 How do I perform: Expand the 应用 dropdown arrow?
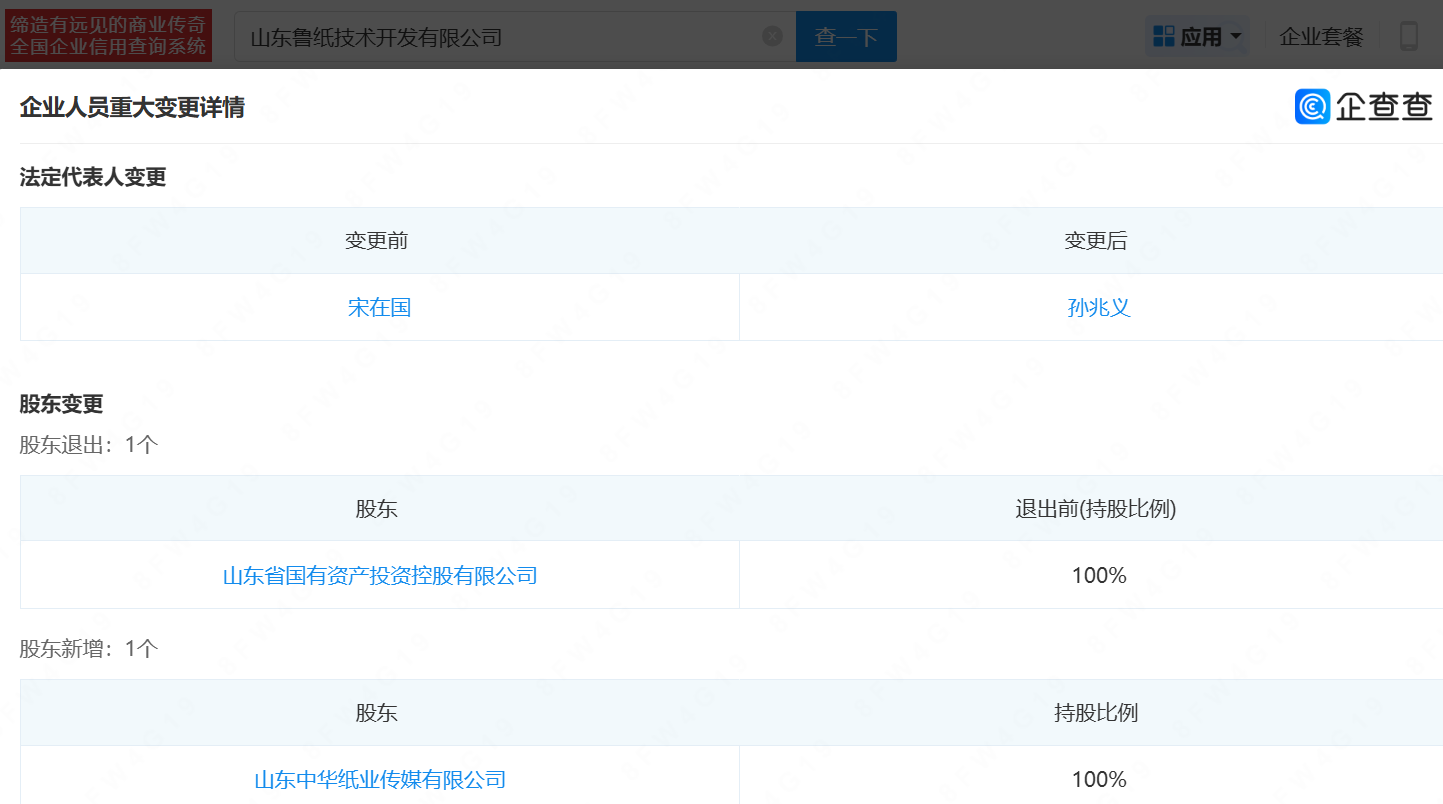tap(1236, 37)
